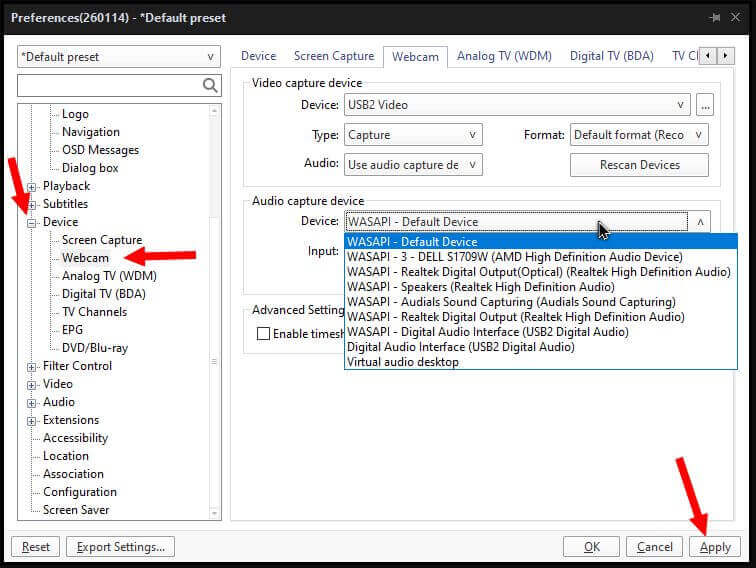Screen dimensions: 756x568
Task: Open the video device browse (...) button
Action: 705,105
